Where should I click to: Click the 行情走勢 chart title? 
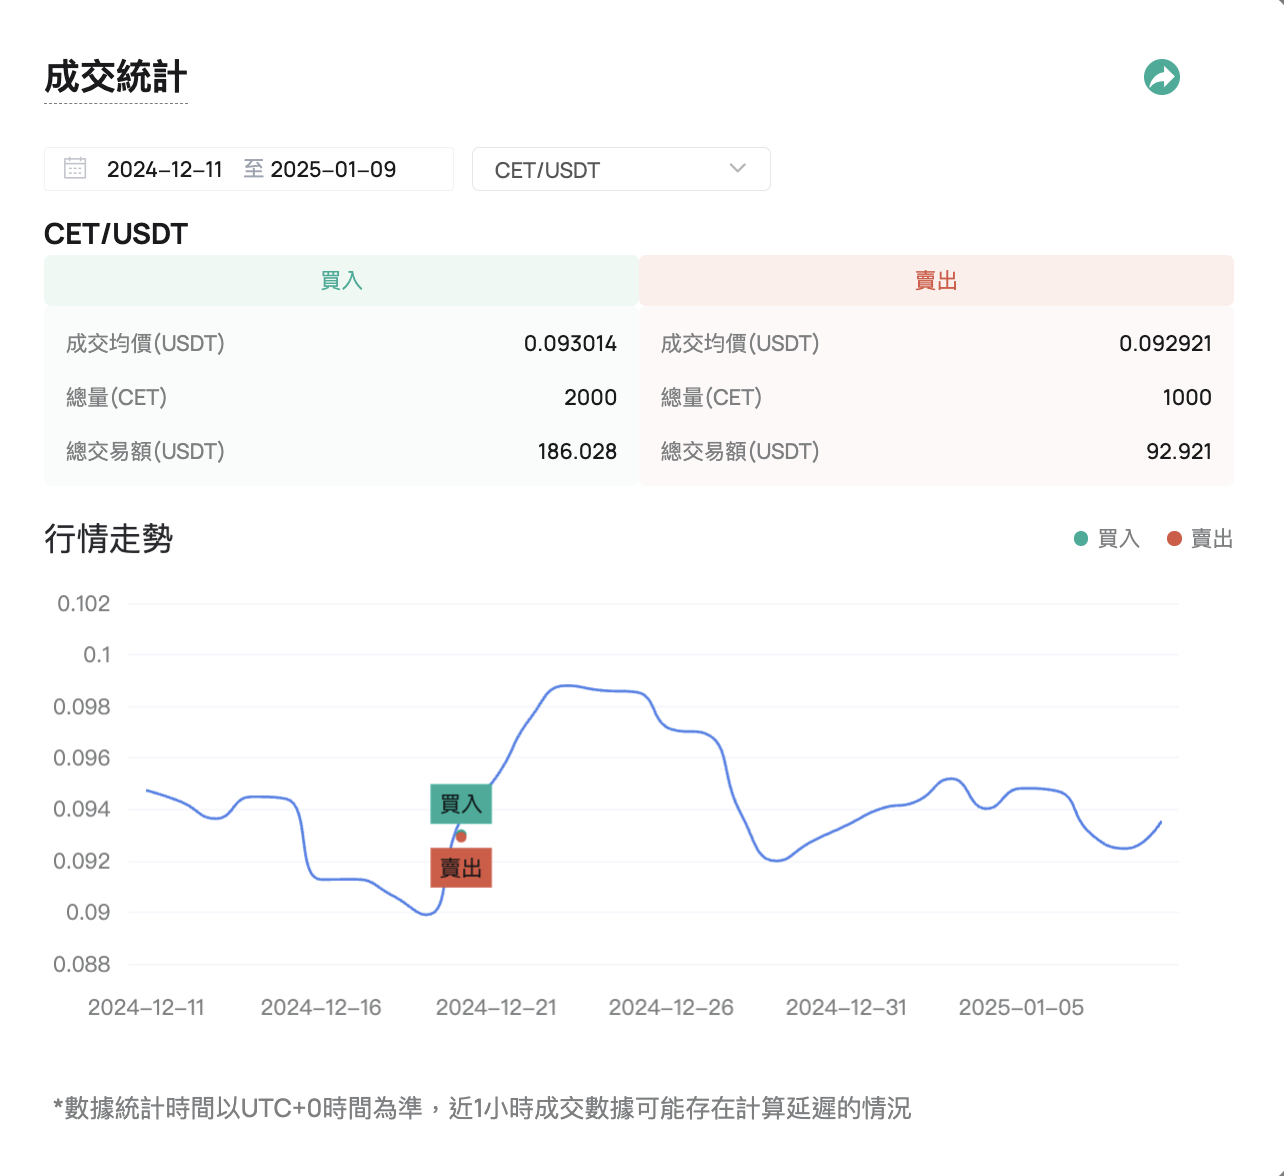[x=109, y=539]
